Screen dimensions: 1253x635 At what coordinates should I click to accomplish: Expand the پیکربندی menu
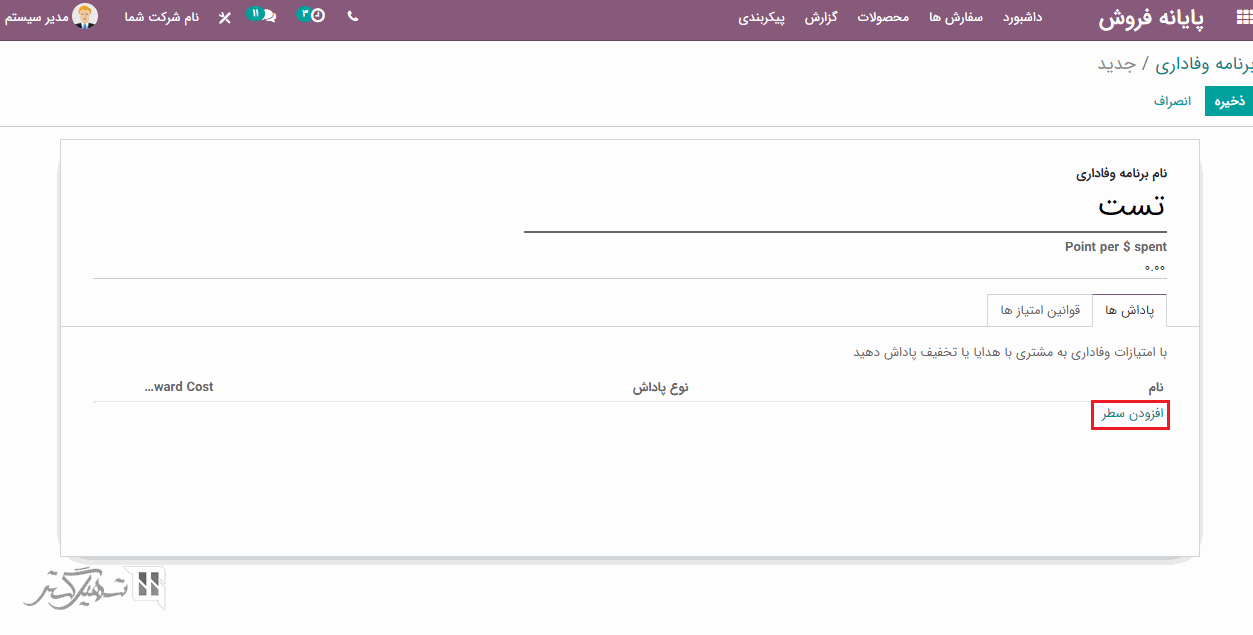[762, 18]
